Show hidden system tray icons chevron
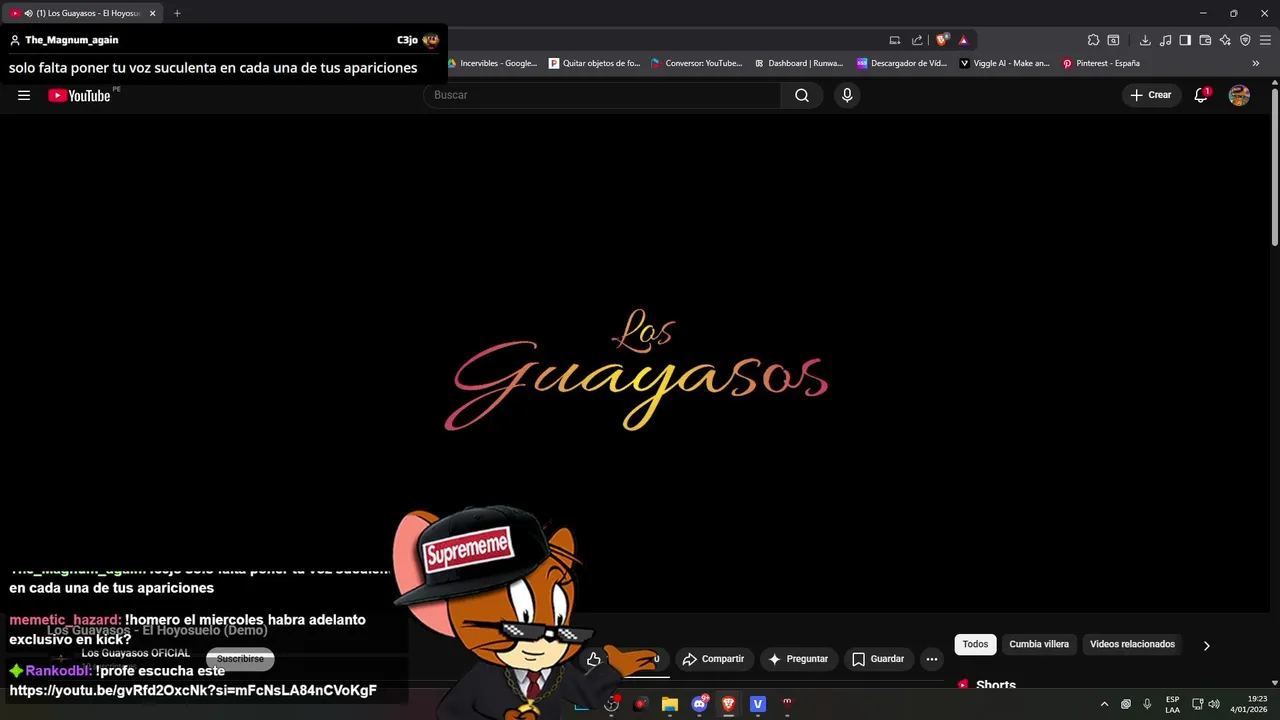The width and height of the screenshot is (1280, 720). (1104, 704)
